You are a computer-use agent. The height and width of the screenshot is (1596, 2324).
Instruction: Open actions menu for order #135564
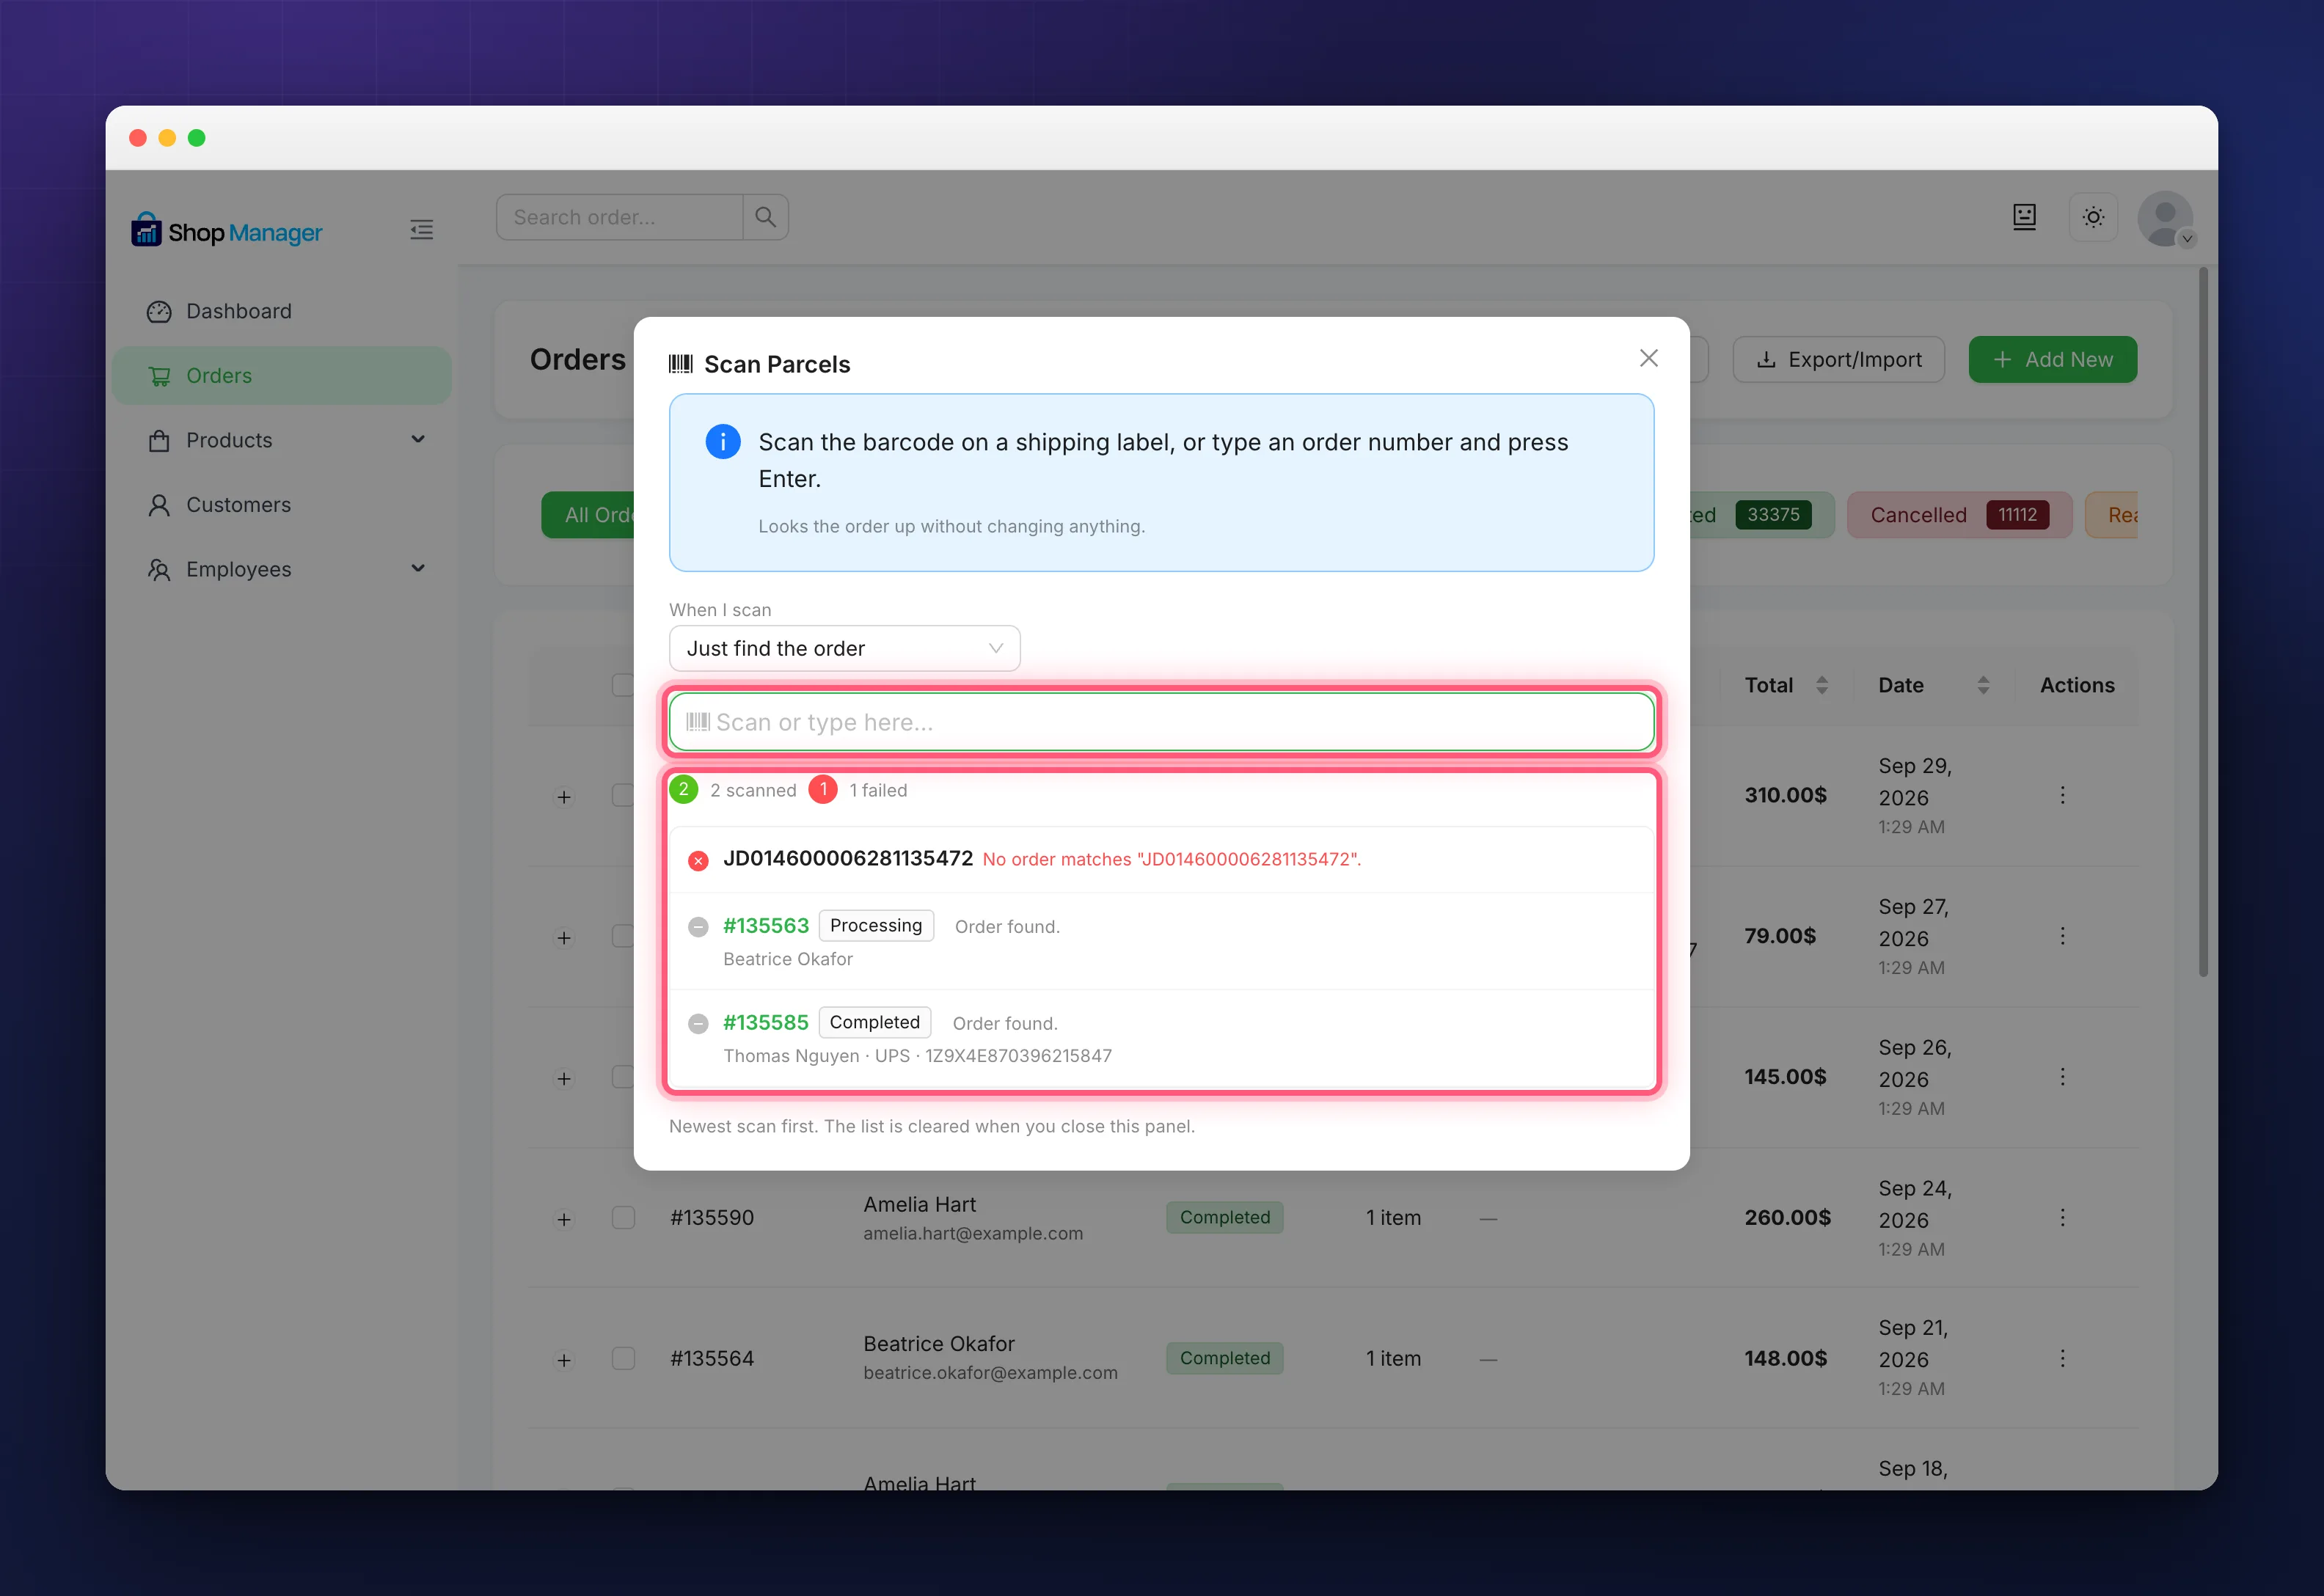coord(2062,1359)
